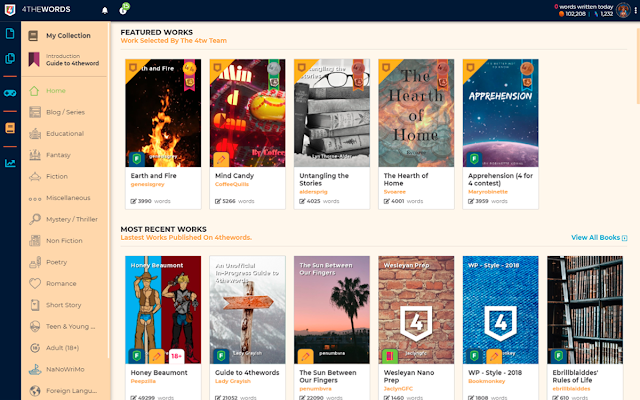Open author Maryrobinette's profile link
Screen dimensions: 640x400
[x=488, y=192]
